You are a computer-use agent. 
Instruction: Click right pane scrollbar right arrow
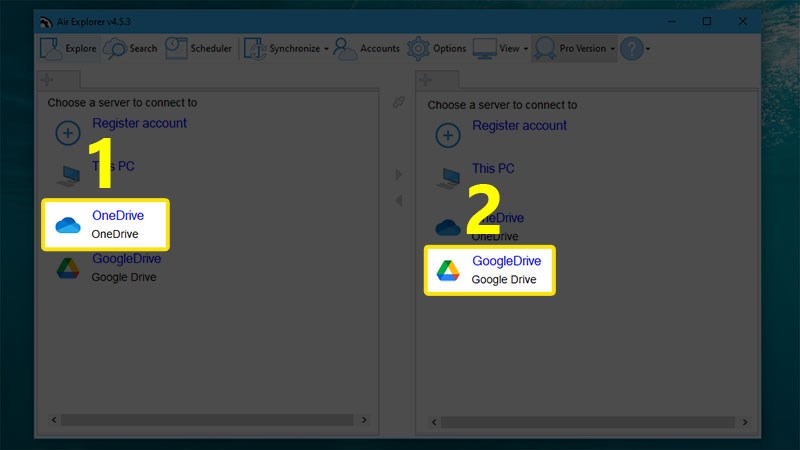[x=745, y=422]
